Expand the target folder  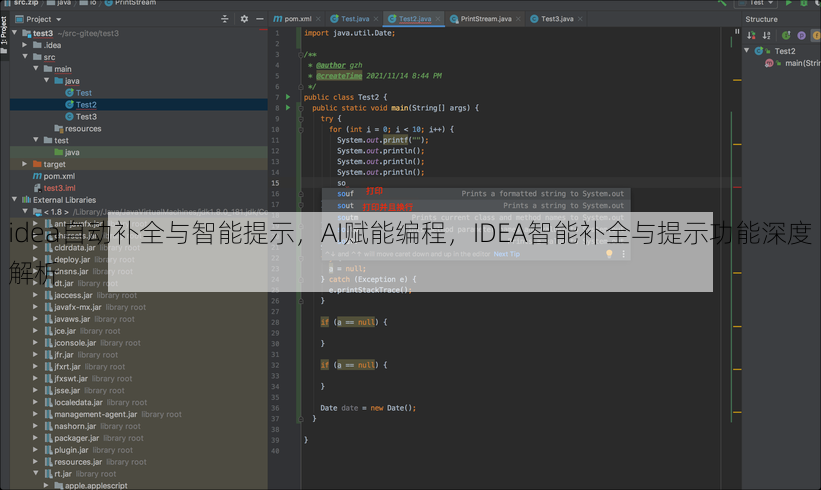pos(25,164)
